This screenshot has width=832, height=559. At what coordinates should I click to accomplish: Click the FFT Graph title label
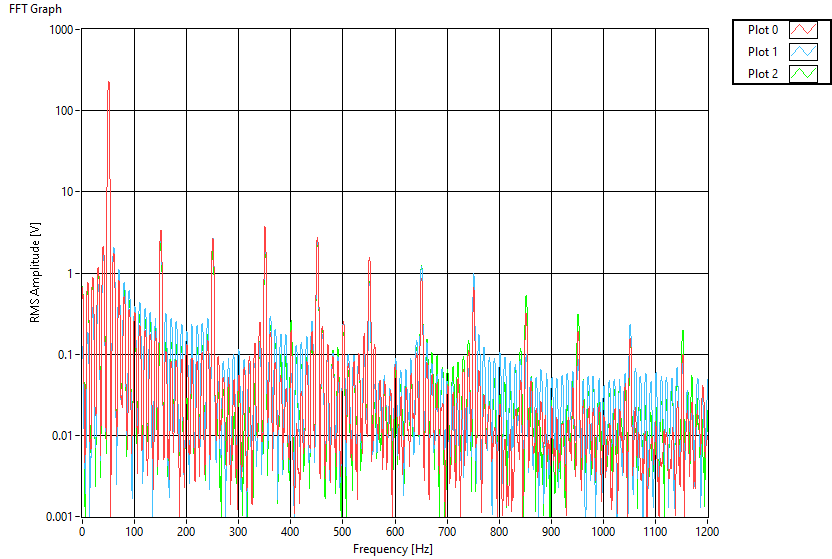point(35,9)
